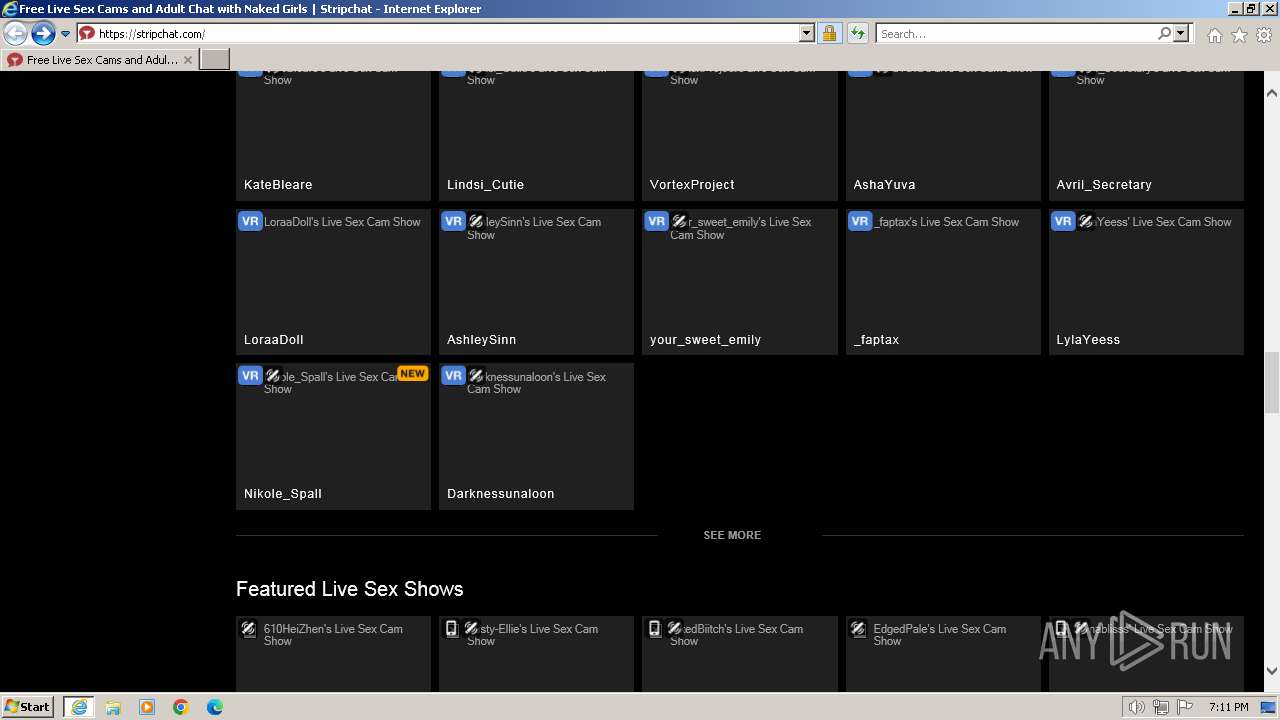Launch Windows Media Player from the taskbar
This screenshot has height=720, width=1280.
click(147, 707)
